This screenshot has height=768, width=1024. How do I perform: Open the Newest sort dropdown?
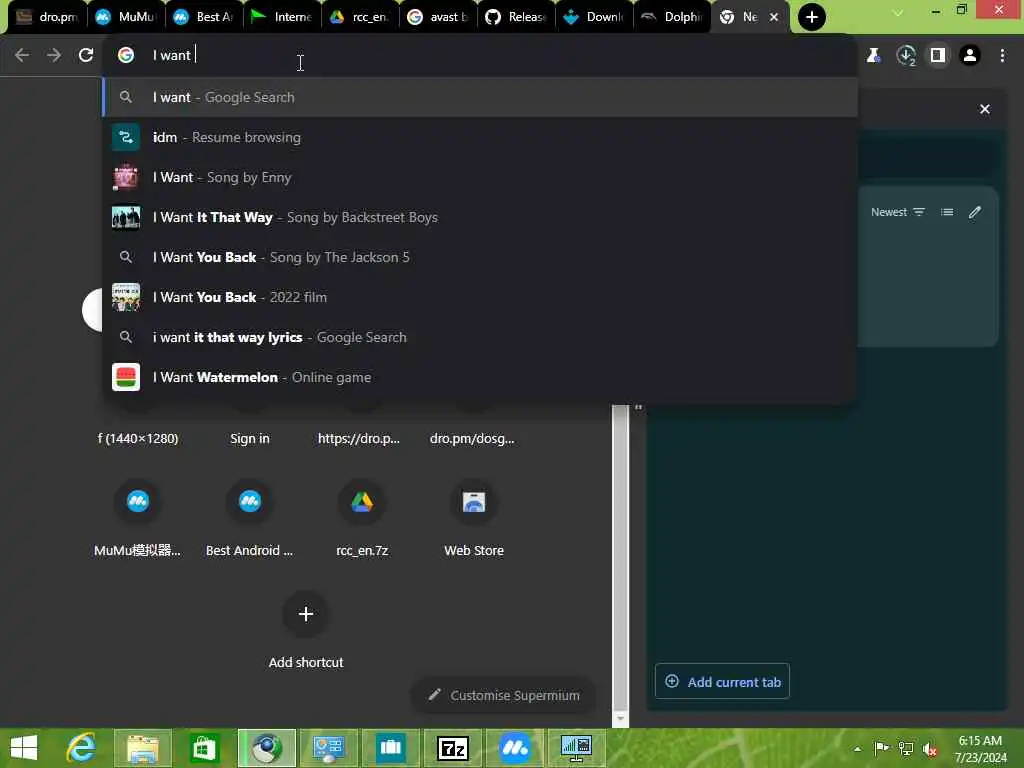(897, 212)
